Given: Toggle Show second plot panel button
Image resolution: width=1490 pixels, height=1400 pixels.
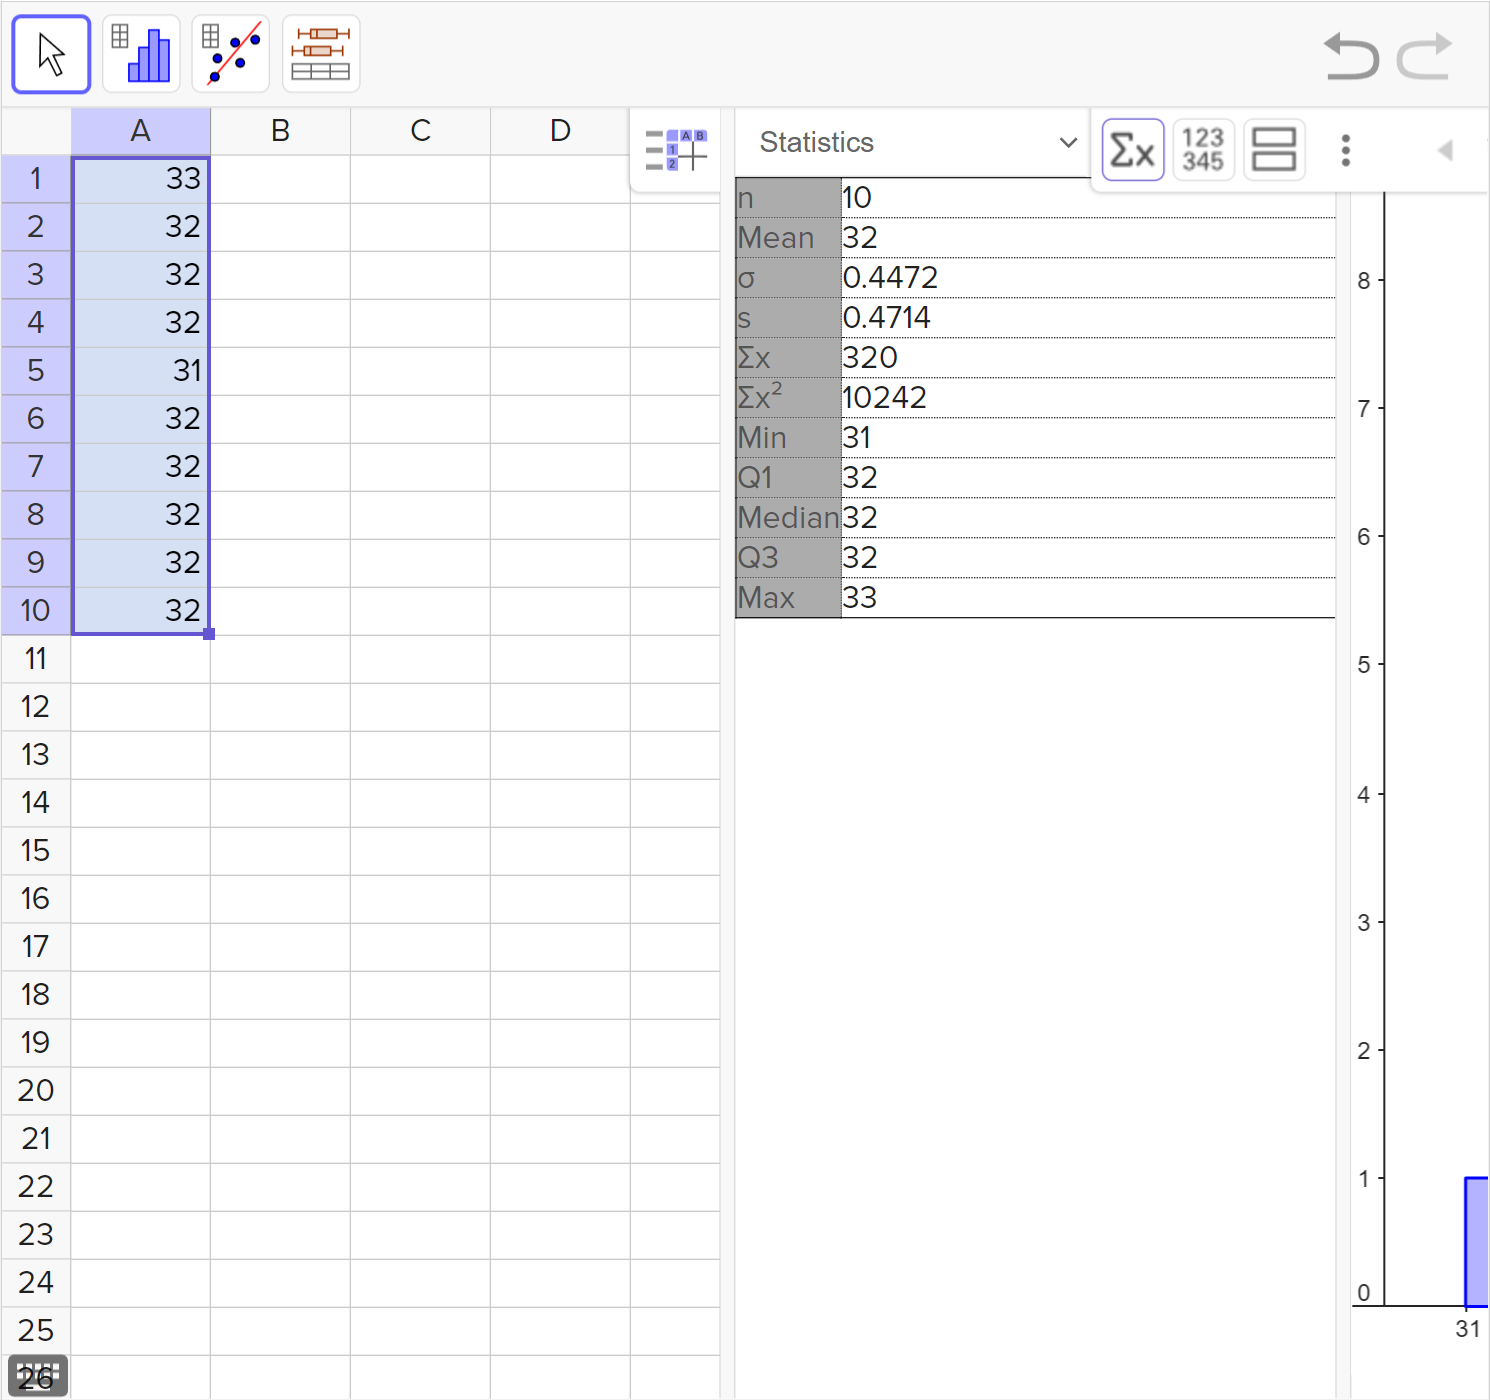Looking at the screenshot, I should pyautogui.click(x=1274, y=150).
